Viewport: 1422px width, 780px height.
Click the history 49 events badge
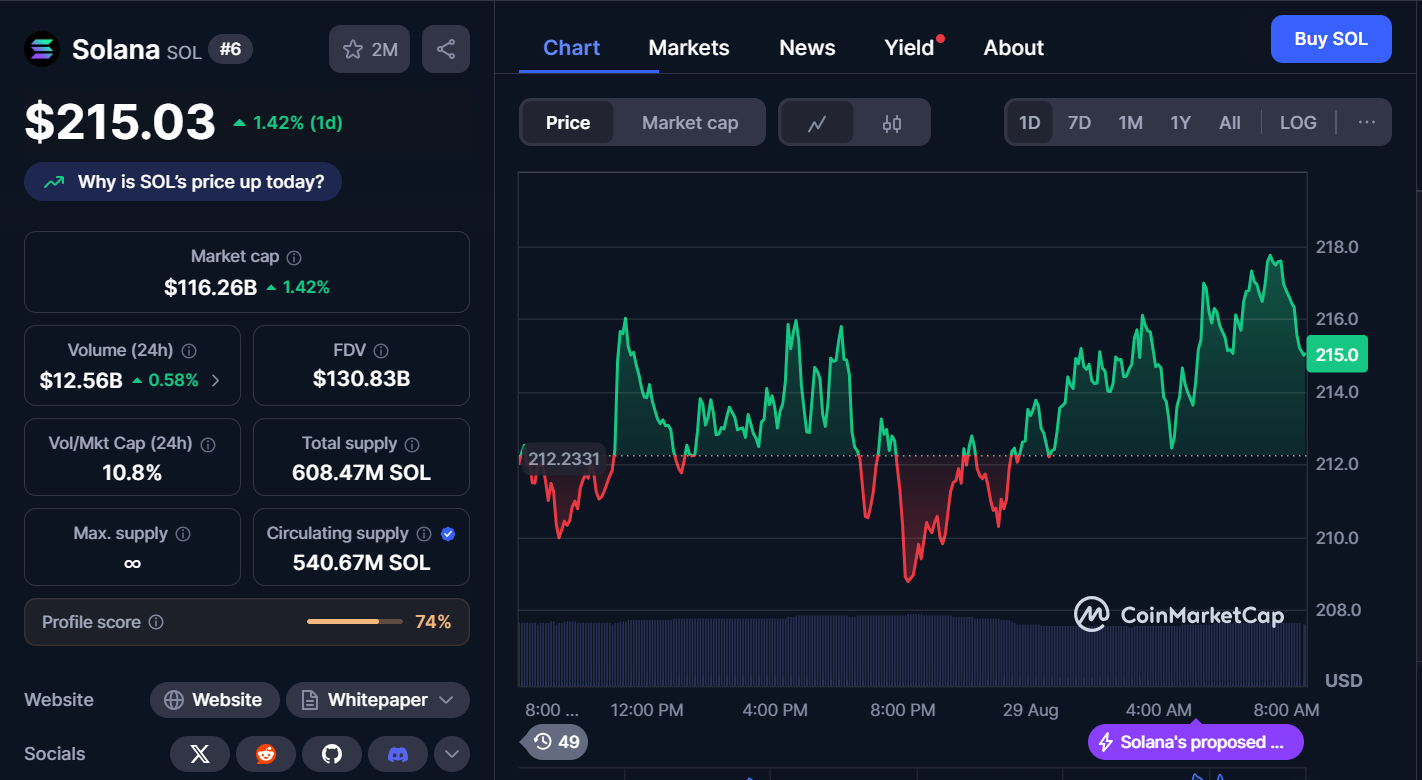tap(555, 742)
